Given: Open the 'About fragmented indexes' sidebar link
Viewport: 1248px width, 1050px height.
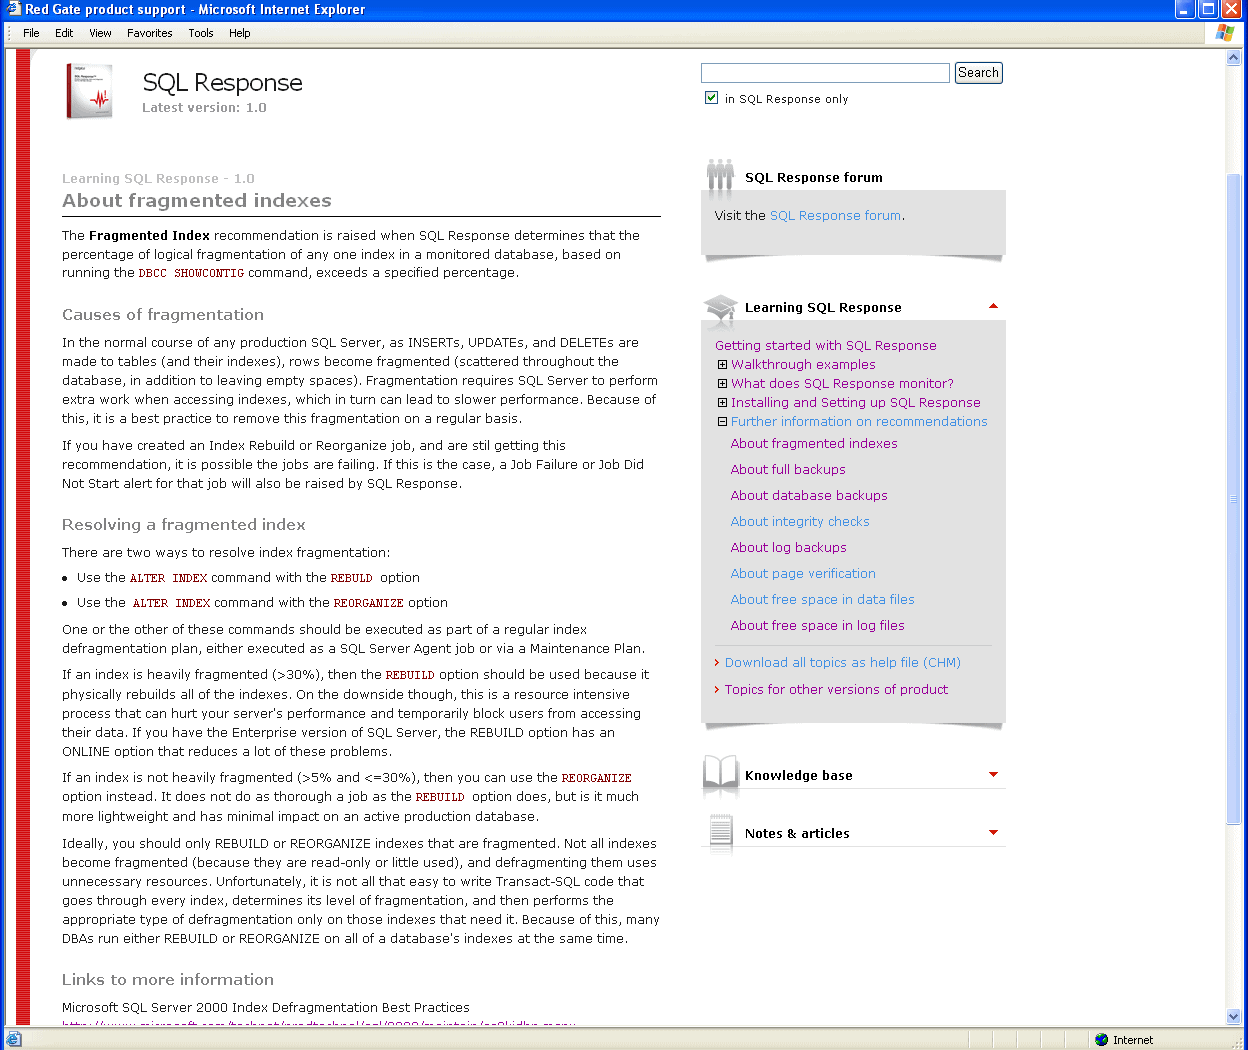Looking at the screenshot, I should 814,443.
